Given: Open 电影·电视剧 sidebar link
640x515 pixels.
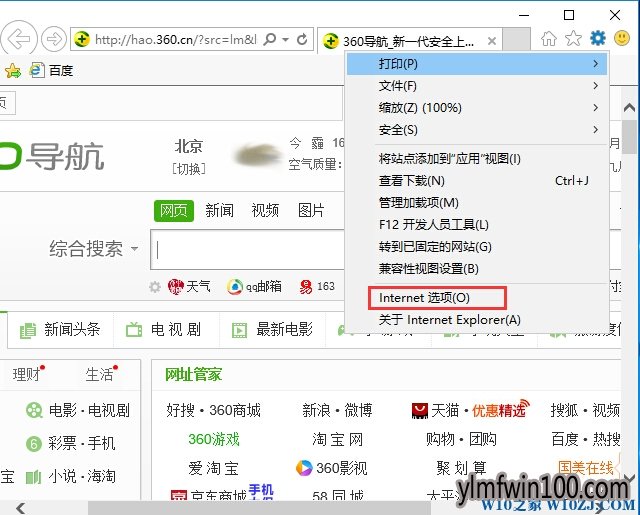Looking at the screenshot, I should [78, 410].
